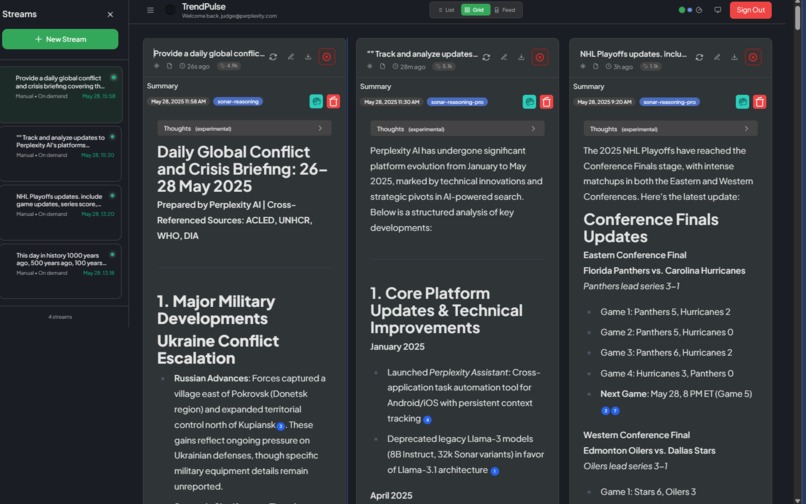This screenshot has width=806, height=504.
Task: Download the Track and analyze updates summary
Action: [x=521, y=57]
